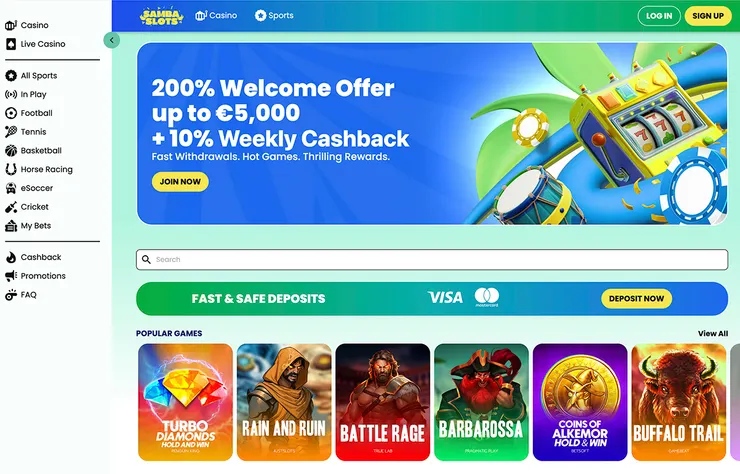Launch the Battle Rage game thumbnail
Screen dimensions: 740x474
point(383,402)
